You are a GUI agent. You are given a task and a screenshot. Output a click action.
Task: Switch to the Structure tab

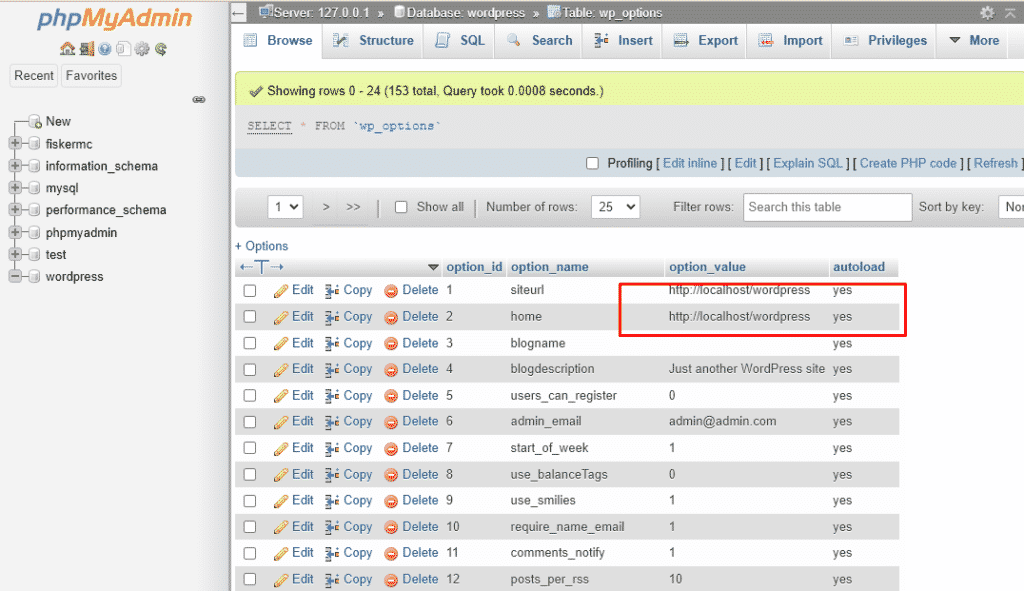click(374, 40)
